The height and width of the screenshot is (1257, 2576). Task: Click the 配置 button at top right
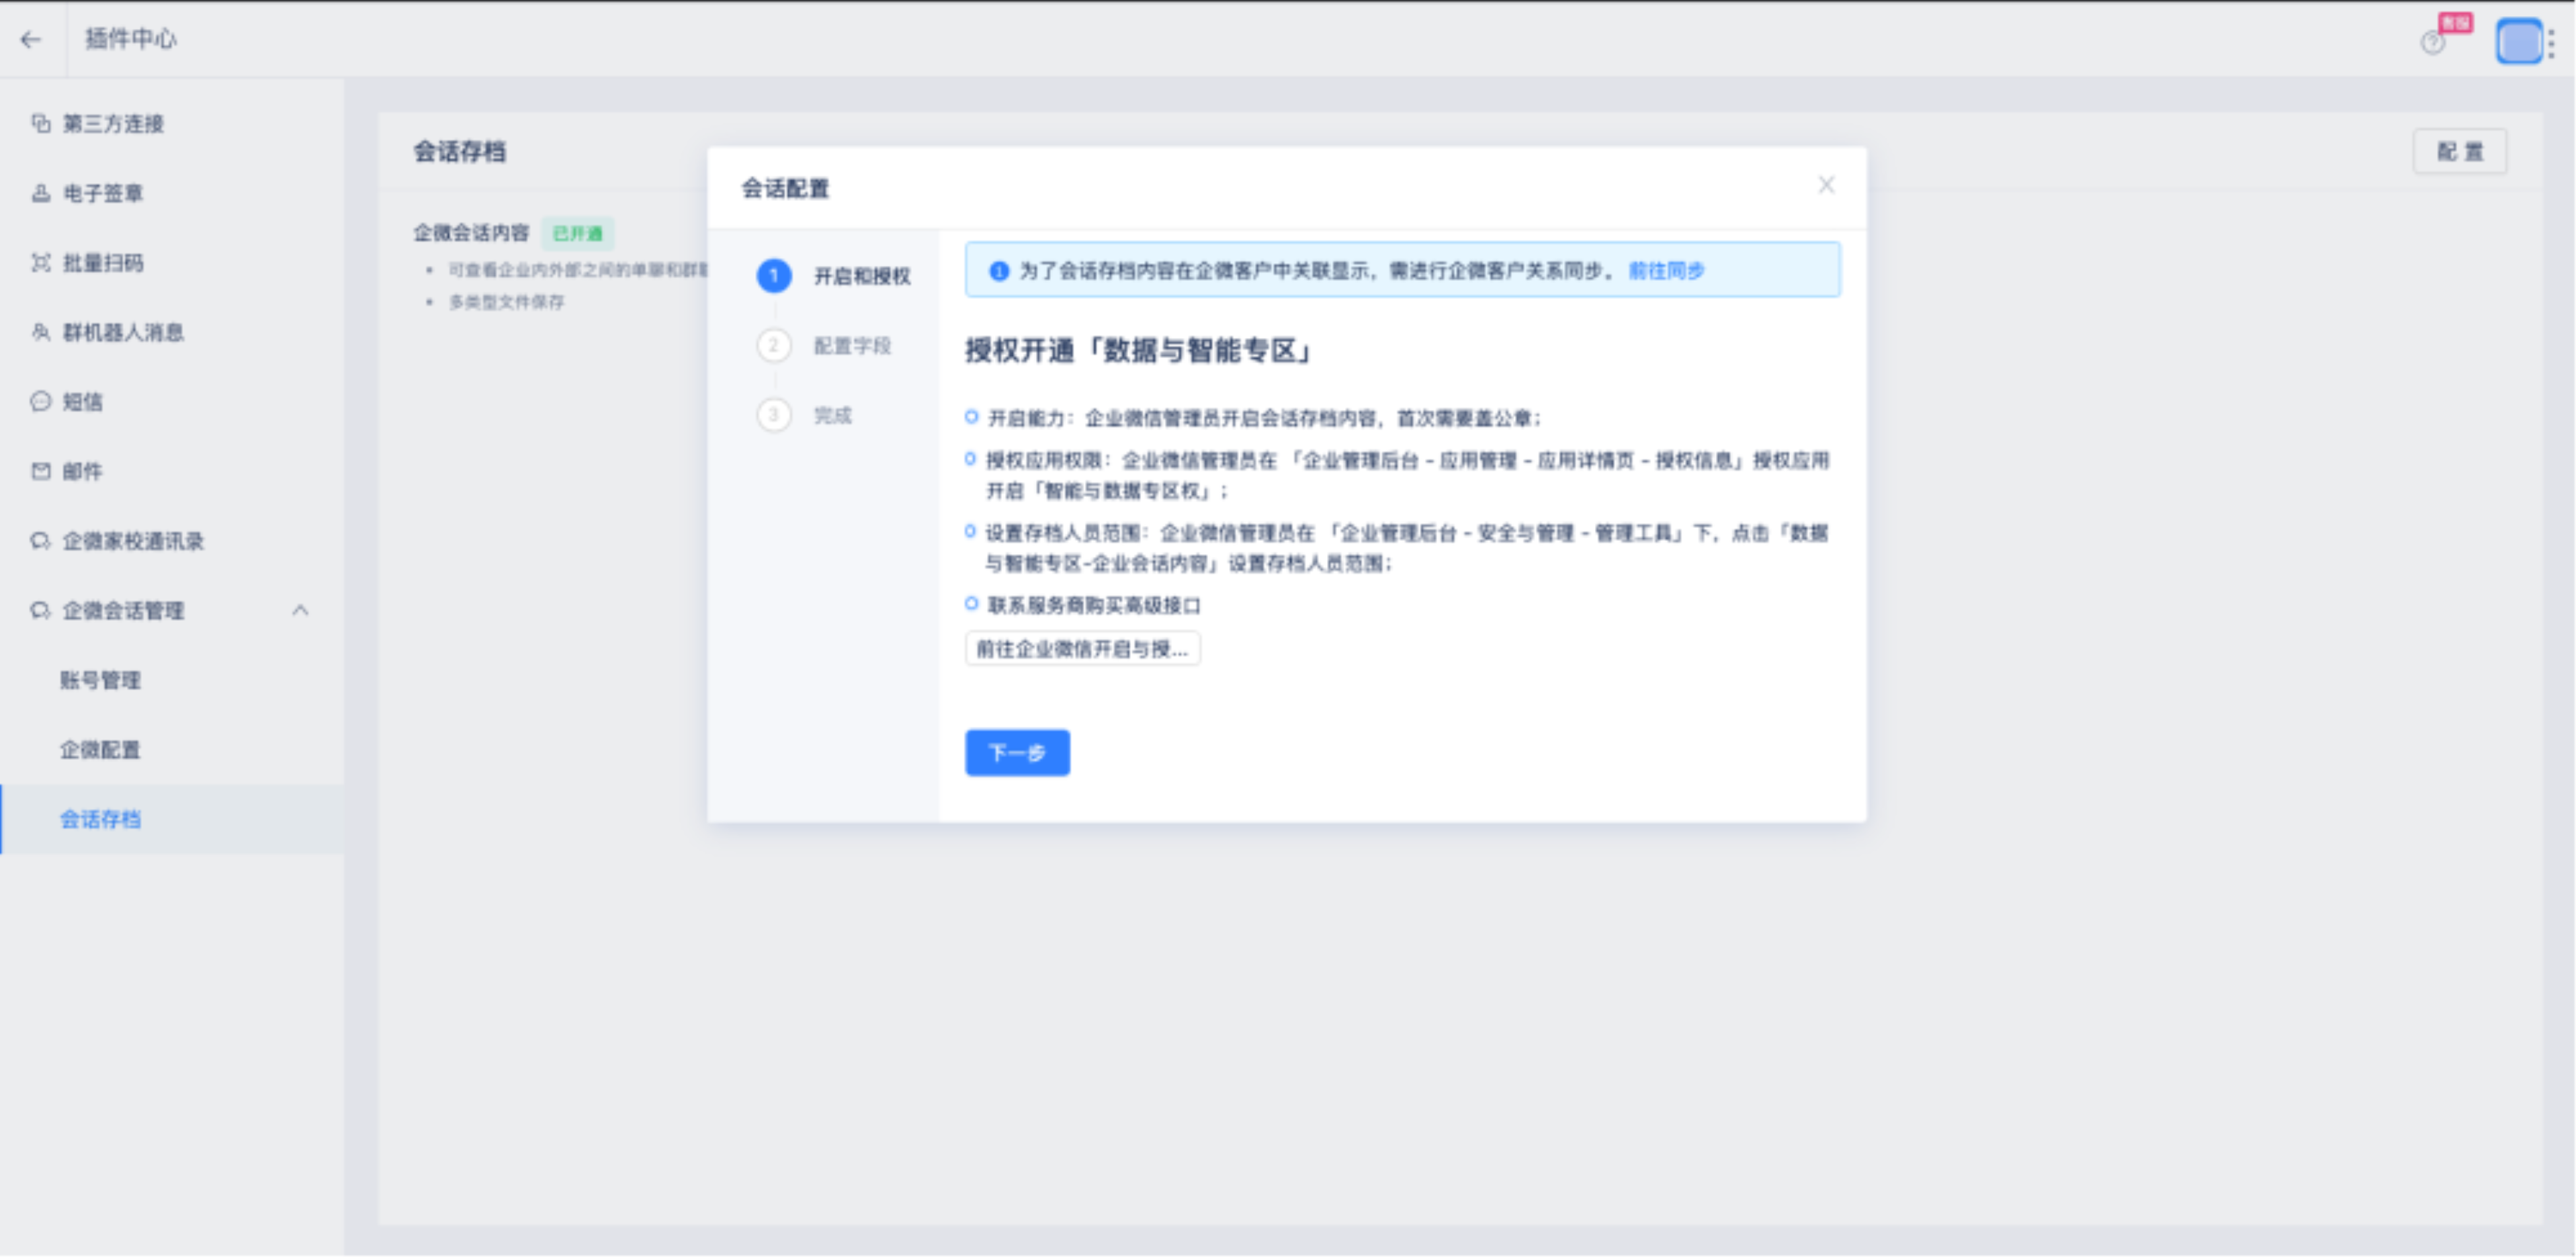(2459, 151)
